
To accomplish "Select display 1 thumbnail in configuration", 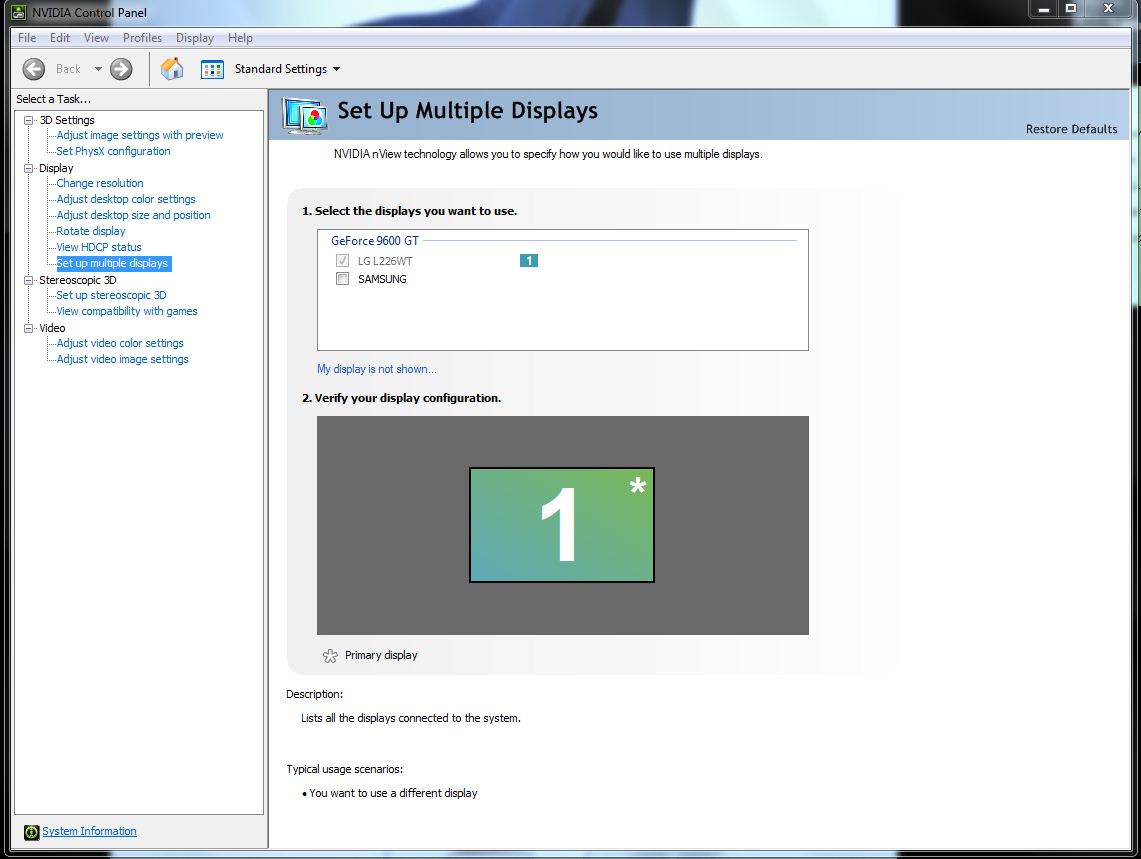I will (x=562, y=525).
